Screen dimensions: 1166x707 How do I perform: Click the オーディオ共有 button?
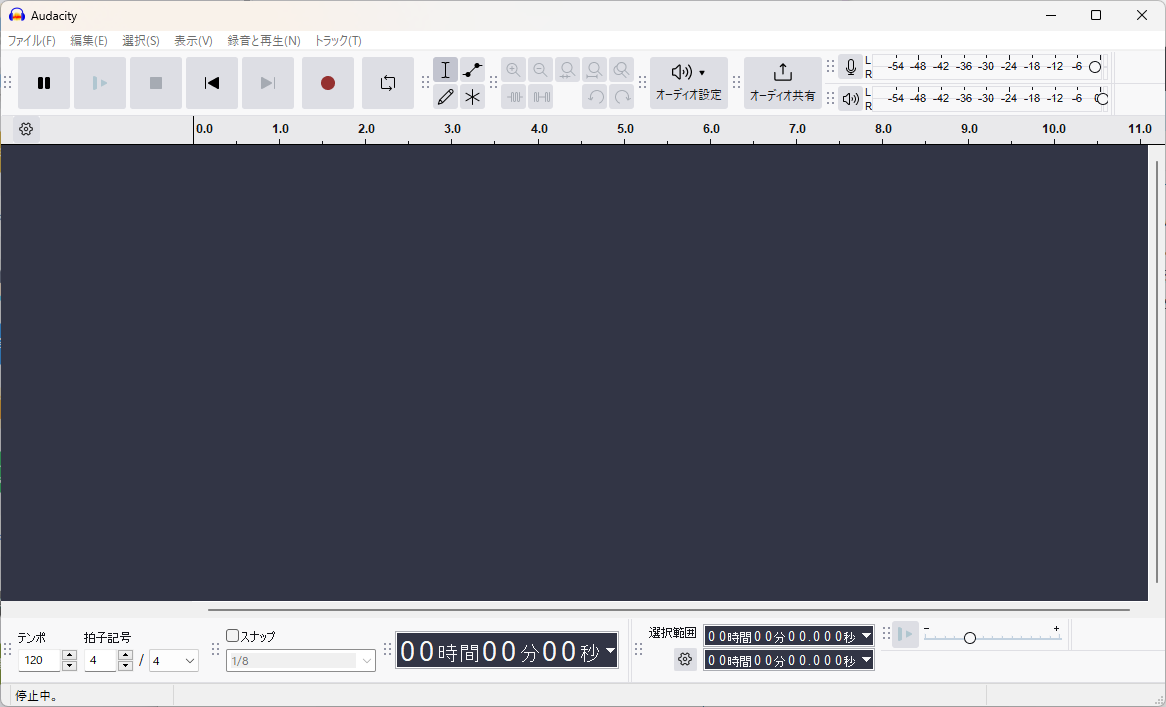coord(782,82)
